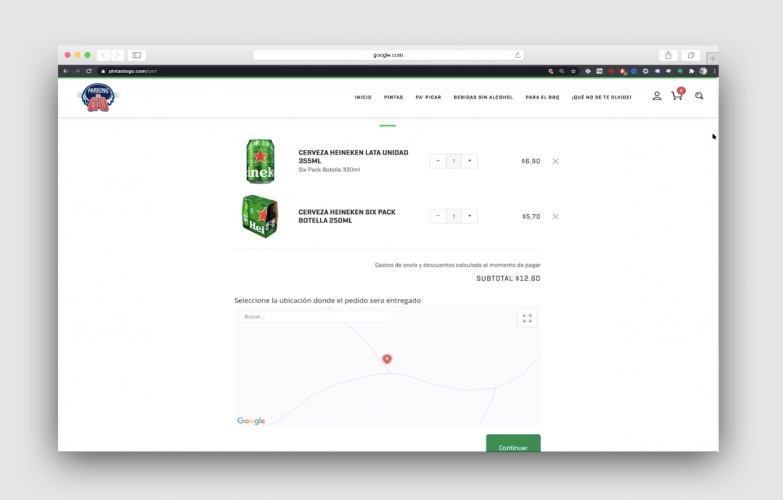Click the Safari show tabs overview icon
Image resolution: width=783 pixels, height=500 pixels.
tap(691, 55)
